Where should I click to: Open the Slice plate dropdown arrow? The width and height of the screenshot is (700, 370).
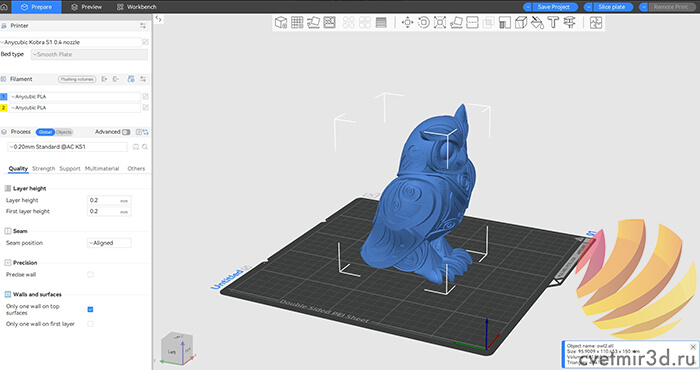click(588, 7)
